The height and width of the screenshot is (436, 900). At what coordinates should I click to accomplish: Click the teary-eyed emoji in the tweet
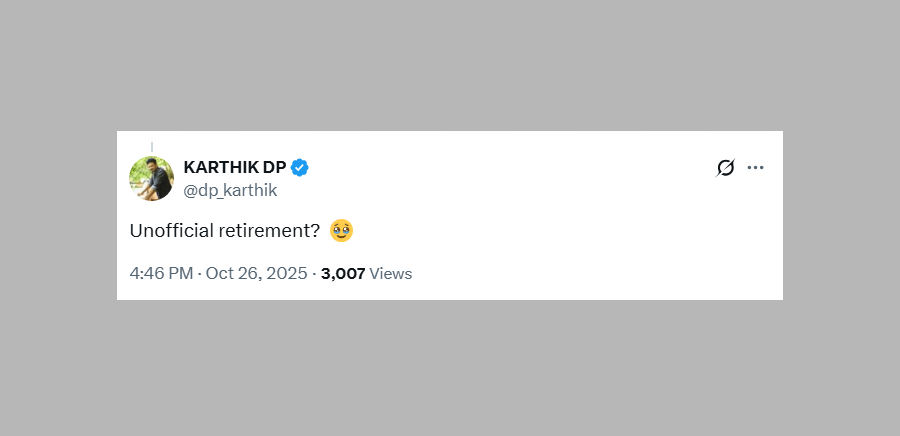[x=342, y=231]
